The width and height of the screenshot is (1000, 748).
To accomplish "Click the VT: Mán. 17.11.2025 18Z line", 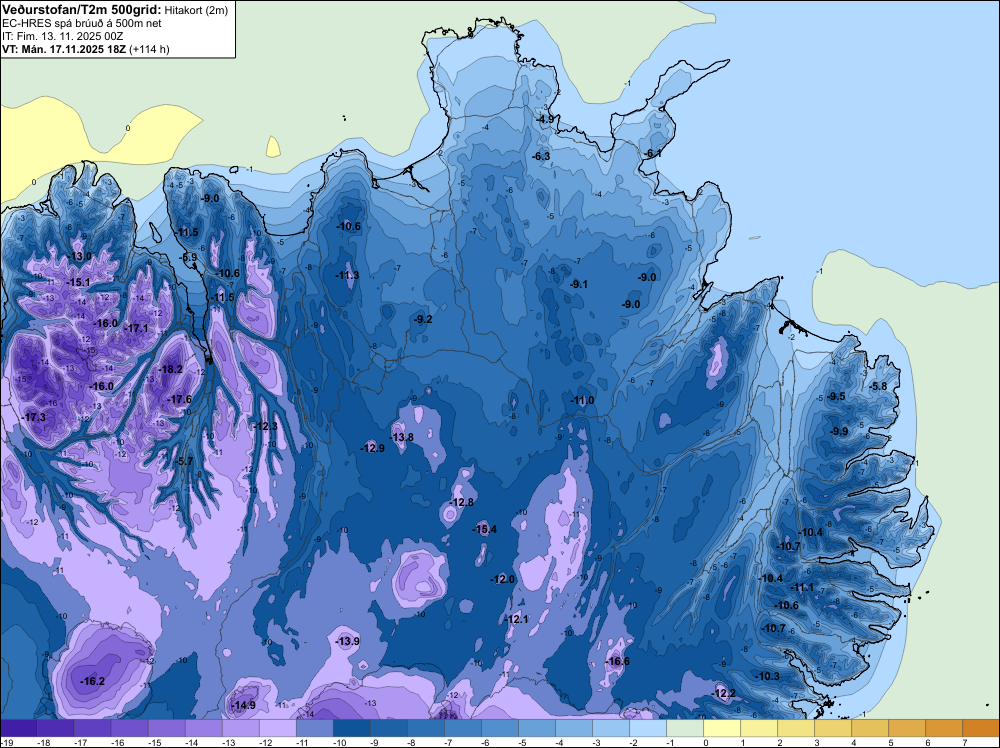I will click(64, 49).
